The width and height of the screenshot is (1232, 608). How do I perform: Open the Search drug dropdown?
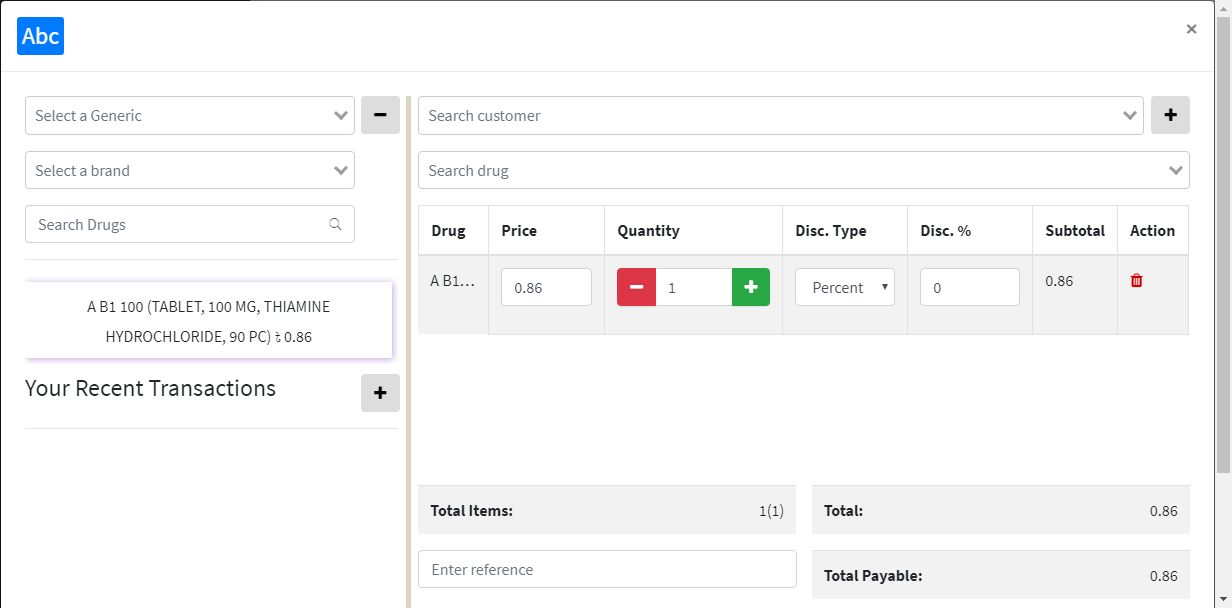[x=803, y=170]
